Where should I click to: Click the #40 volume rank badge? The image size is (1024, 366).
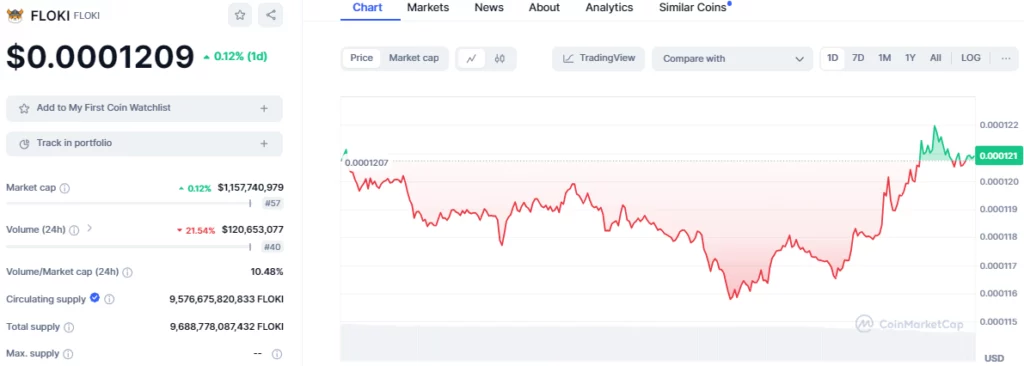coord(273,247)
